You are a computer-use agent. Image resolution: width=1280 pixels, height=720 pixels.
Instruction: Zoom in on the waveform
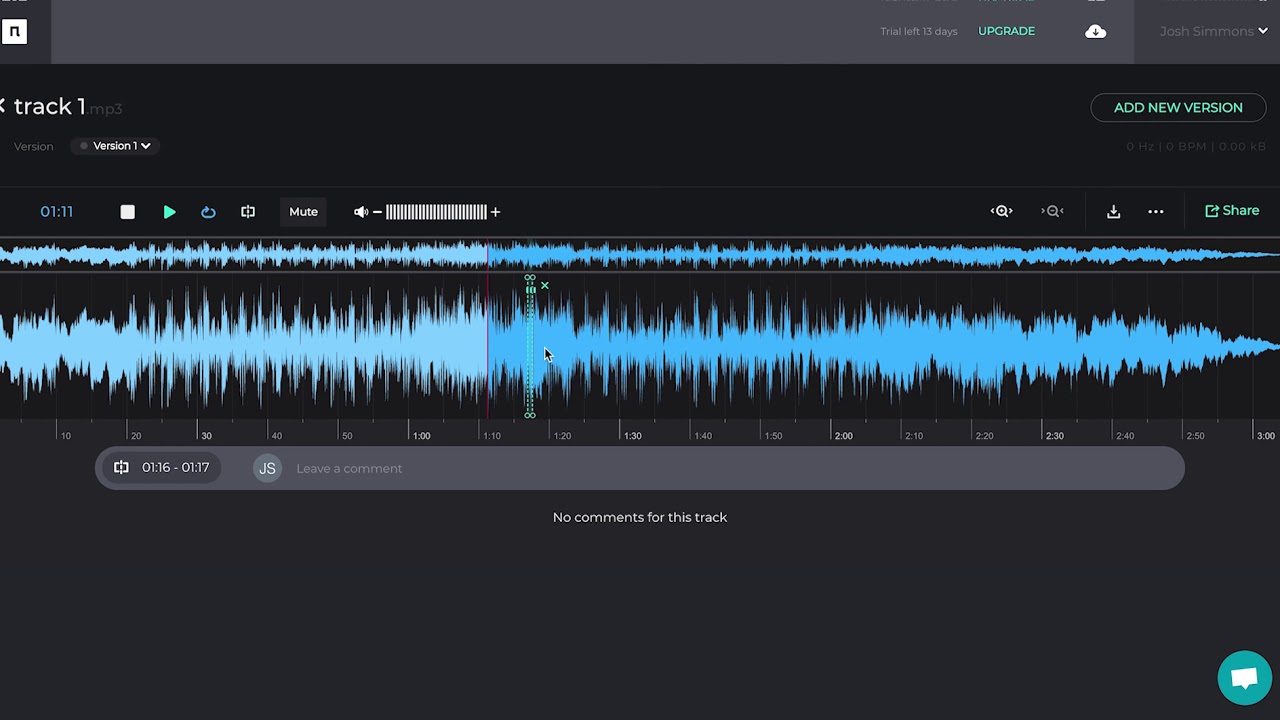[x=1002, y=211]
